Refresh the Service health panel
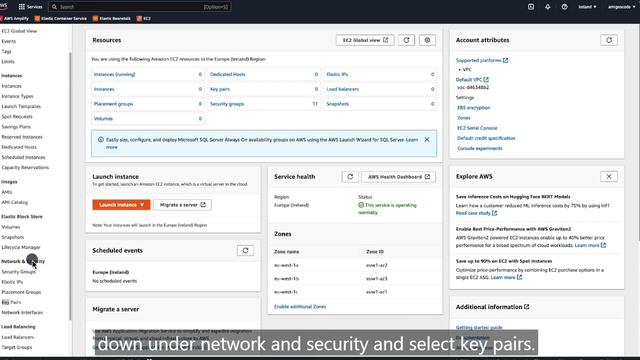Viewport: 640px width, 360px height. 350,177
